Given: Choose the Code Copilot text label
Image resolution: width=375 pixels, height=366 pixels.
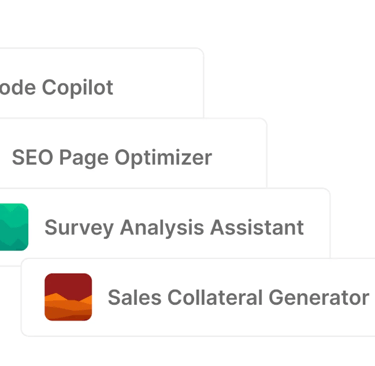Looking at the screenshot, I should pos(57,88).
